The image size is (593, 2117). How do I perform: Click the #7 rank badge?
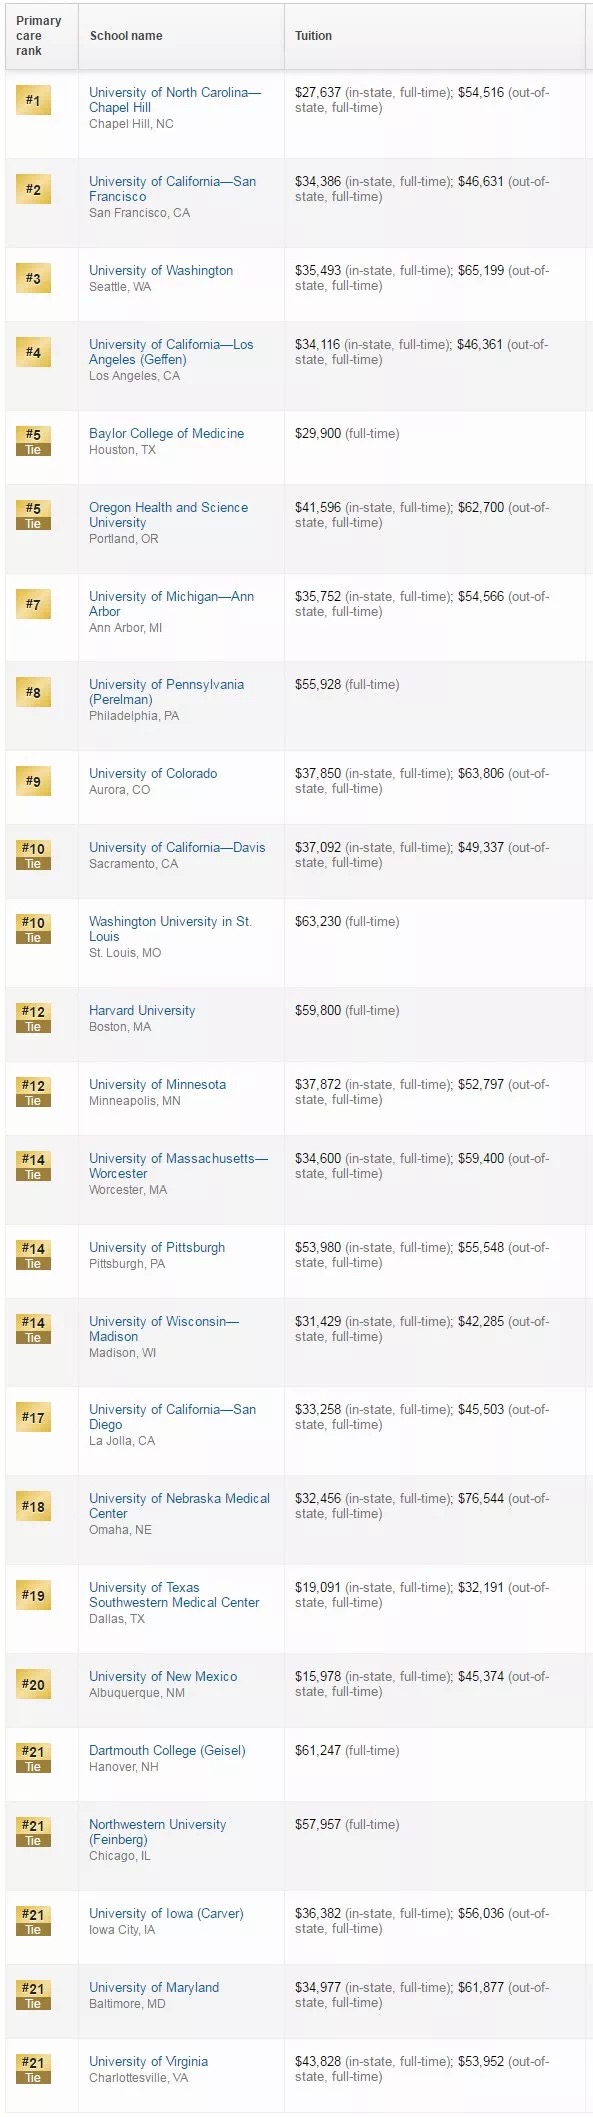point(33,604)
